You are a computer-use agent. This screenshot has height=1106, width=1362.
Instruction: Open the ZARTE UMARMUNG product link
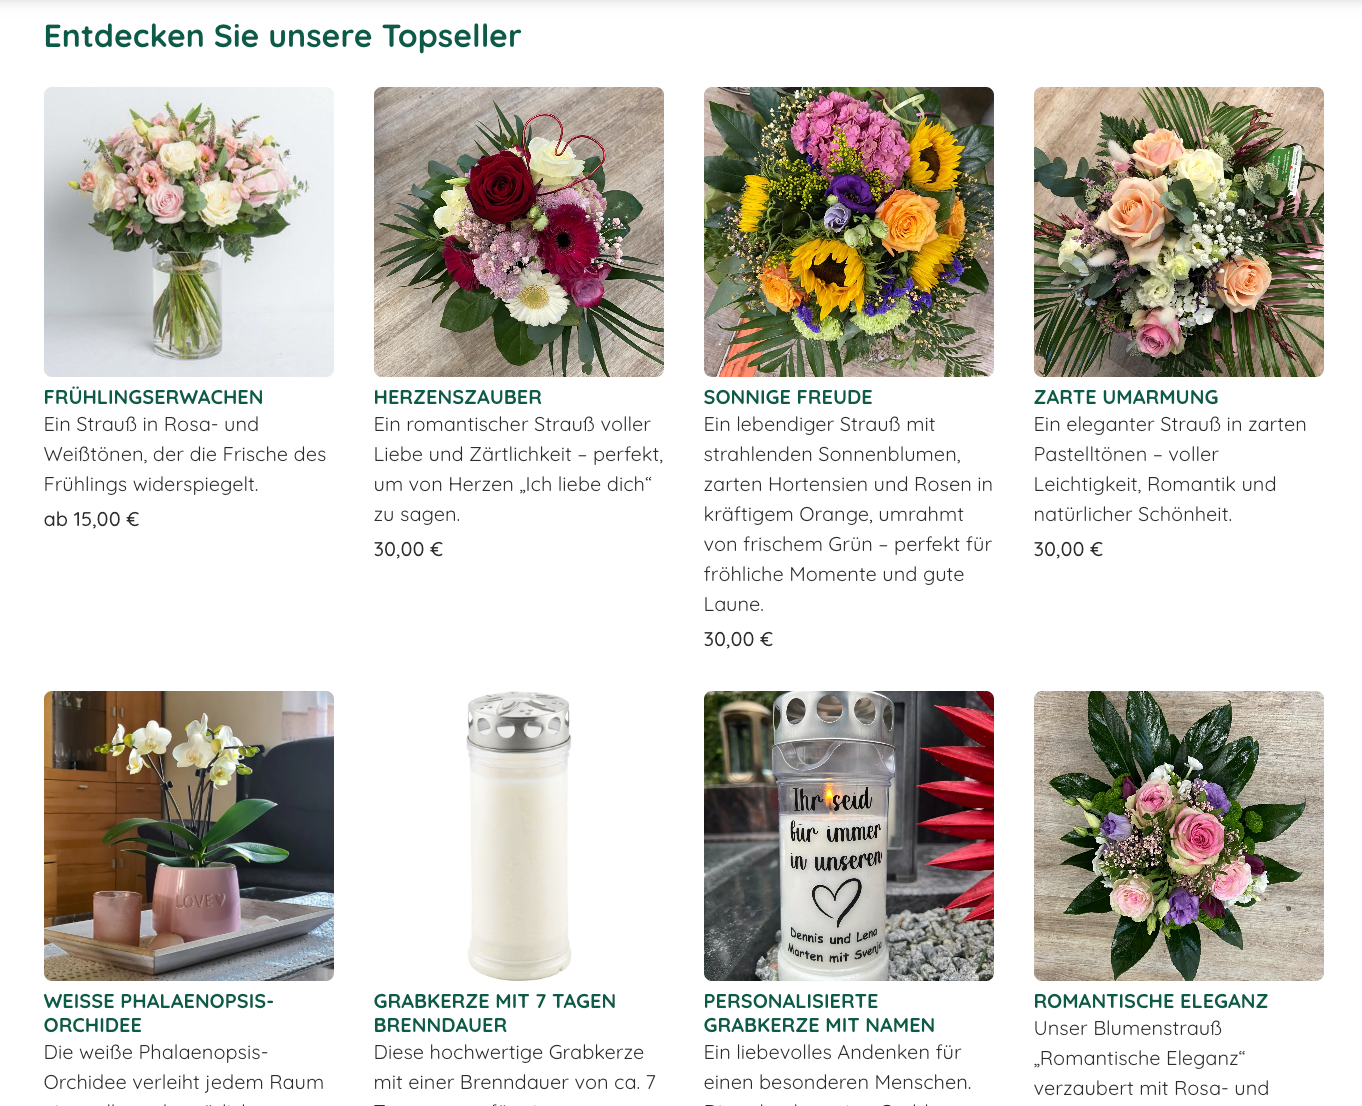point(1126,397)
